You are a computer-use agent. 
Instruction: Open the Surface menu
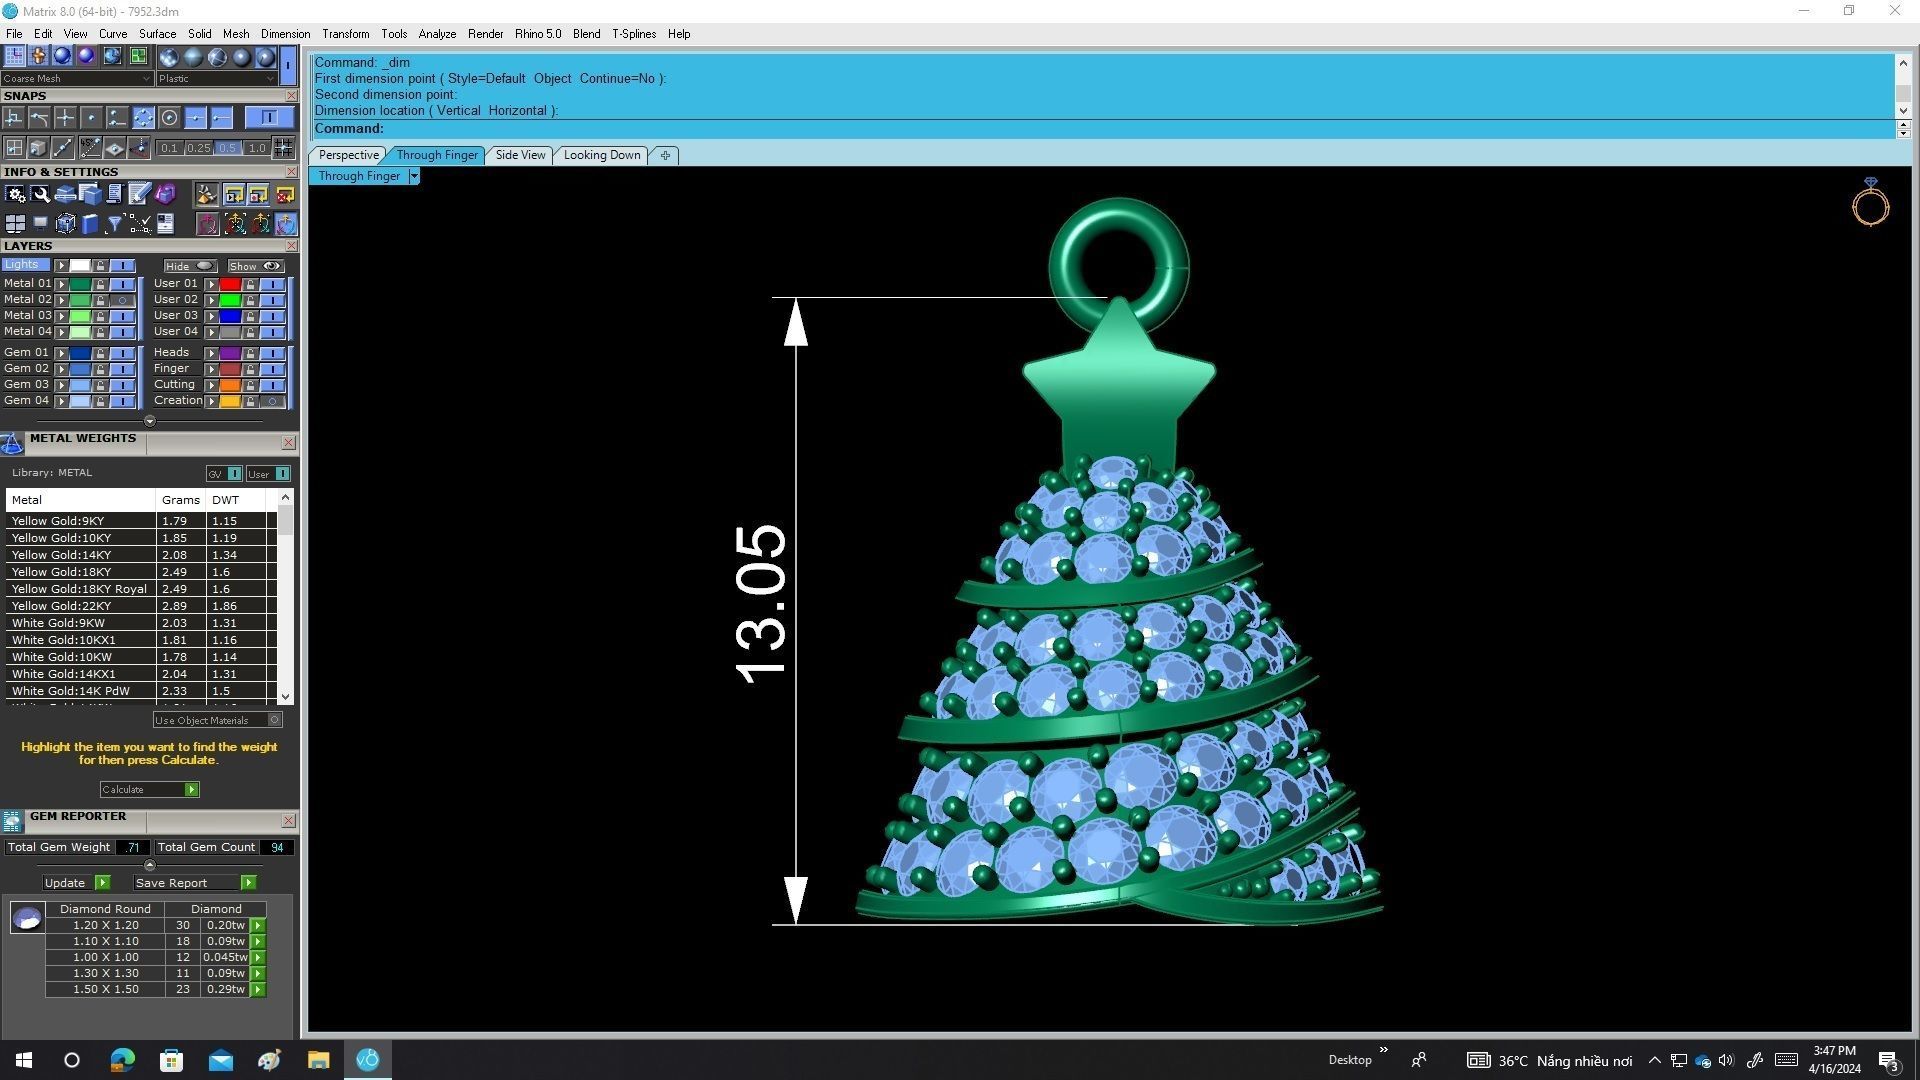(157, 34)
